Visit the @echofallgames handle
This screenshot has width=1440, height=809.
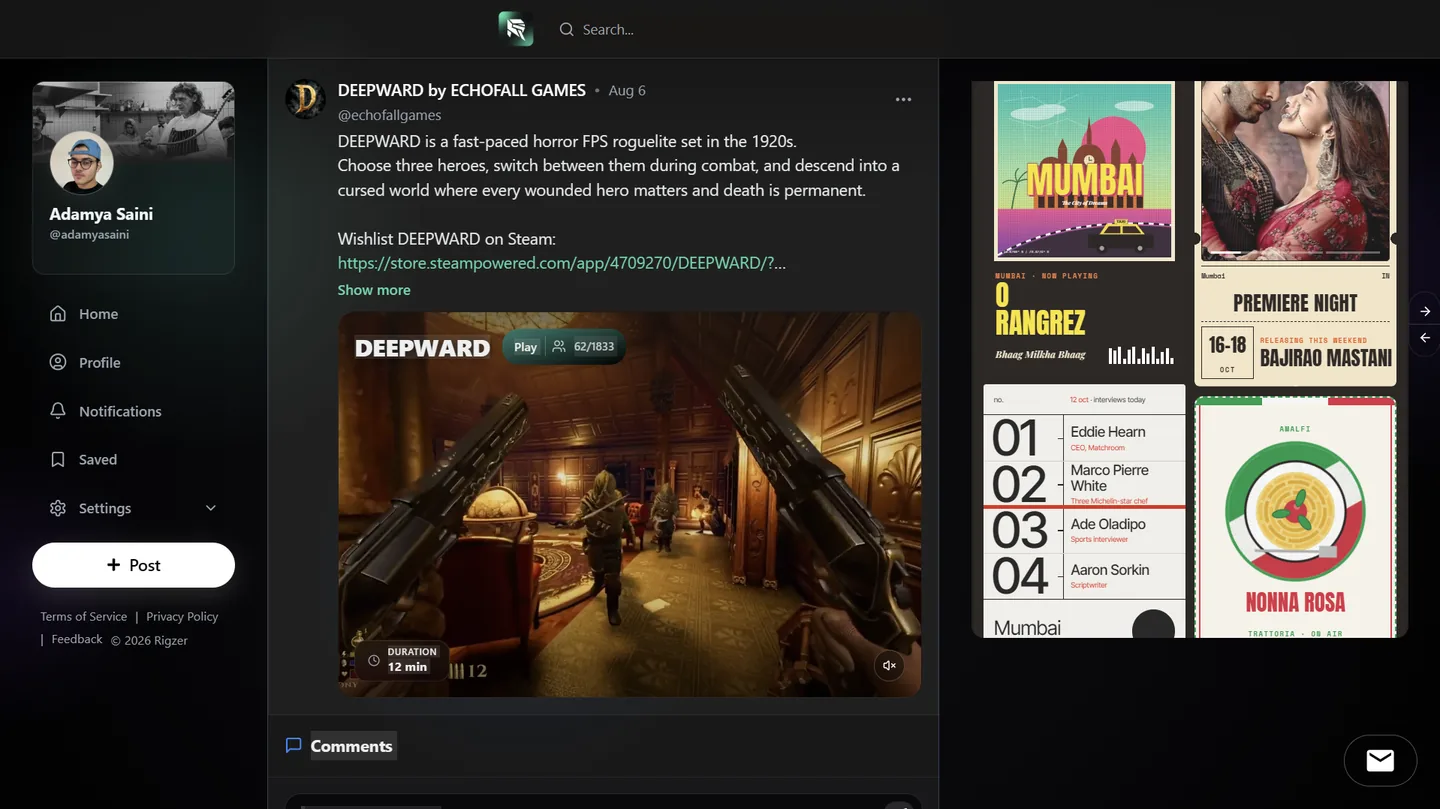pos(390,115)
